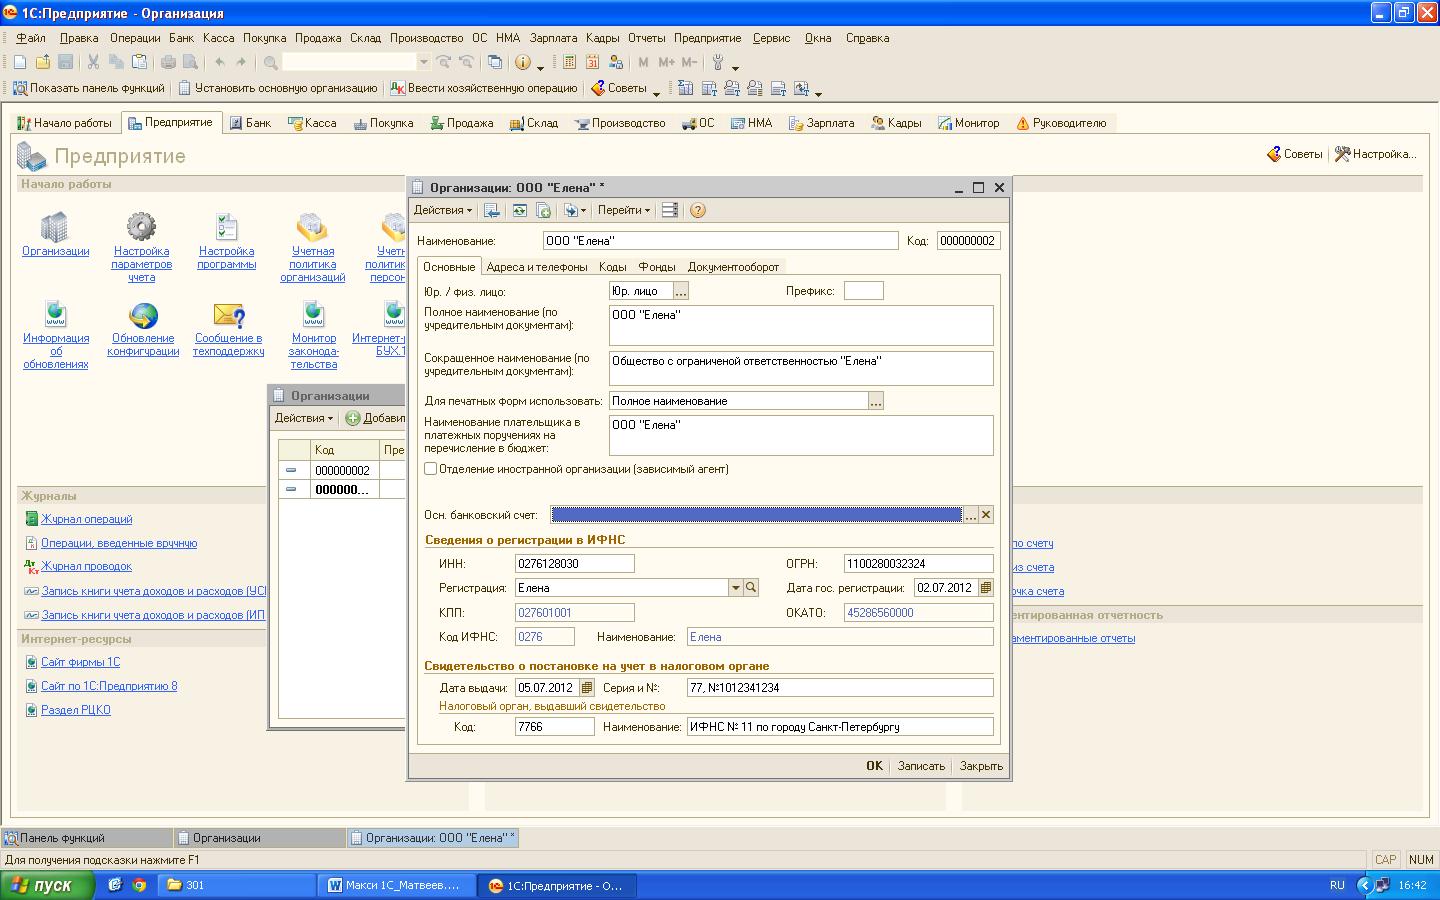This screenshot has height=900, width=1440.
Task: Open Информация об обновлениях icon
Action: click(x=56, y=315)
